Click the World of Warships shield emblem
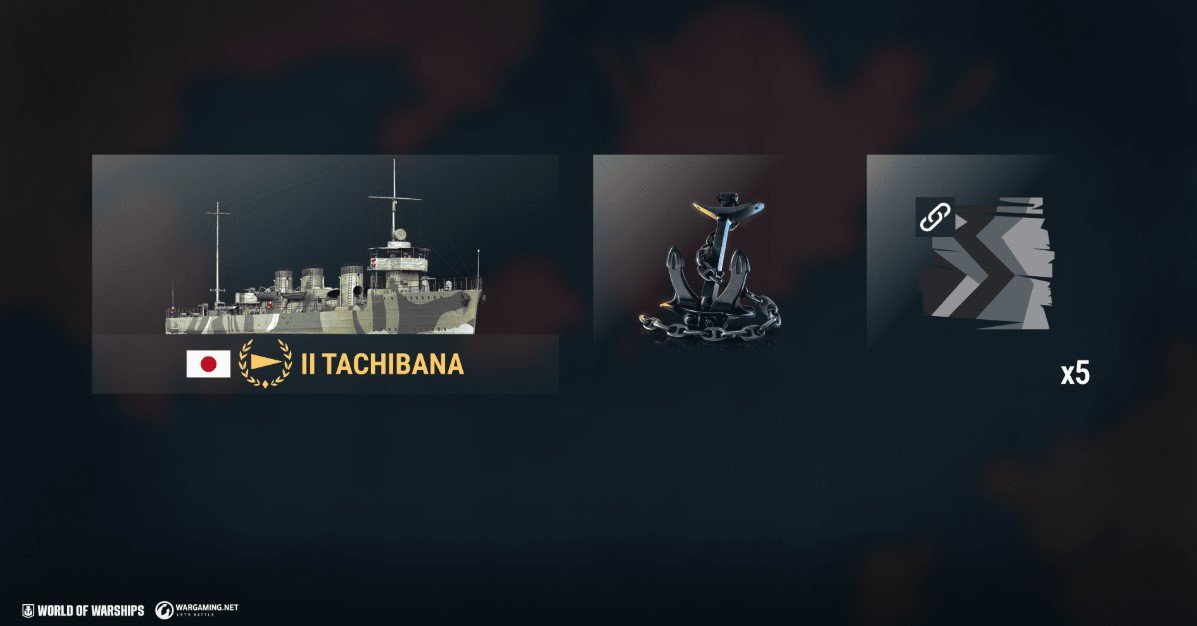Image resolution: width=1197 pixels, height=626 pixels. click(28, 610)
